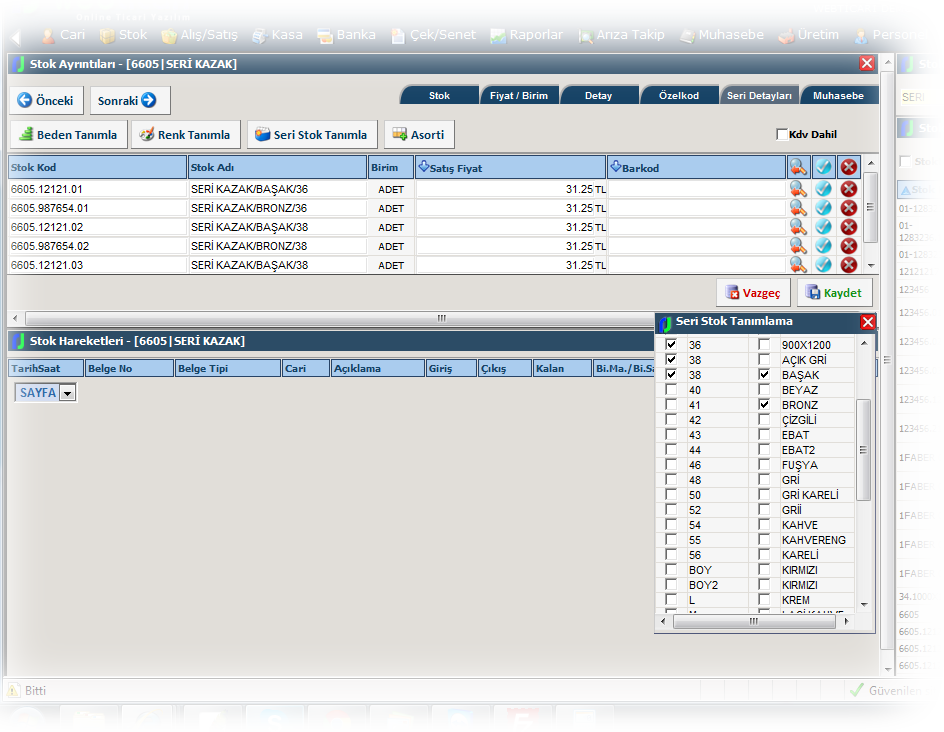Screen dimensions: 944x732
Task: Sort by the Satış Fiyat column arrow
Action: tap(423, 167)
